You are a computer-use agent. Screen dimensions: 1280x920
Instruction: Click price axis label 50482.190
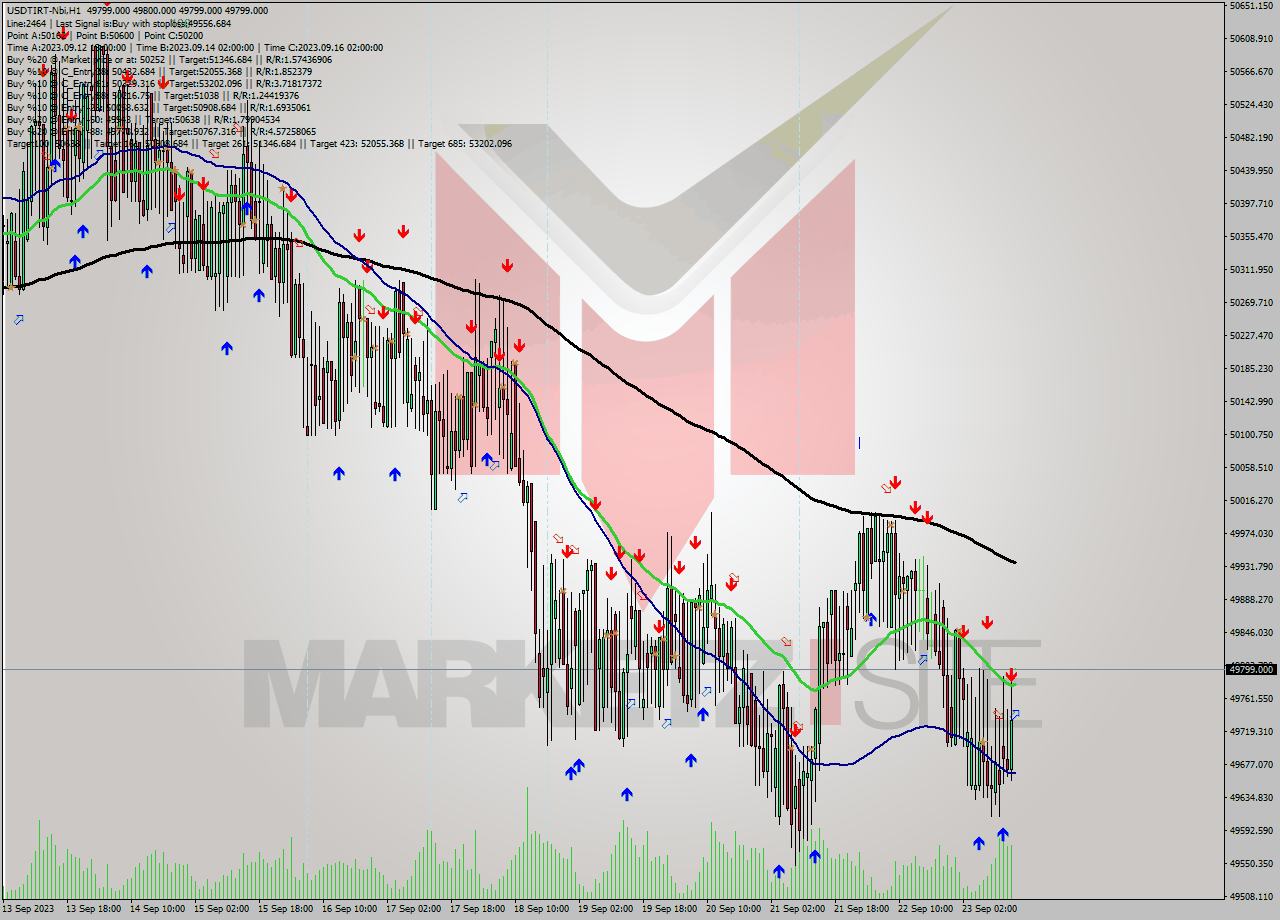(1252, 137)
